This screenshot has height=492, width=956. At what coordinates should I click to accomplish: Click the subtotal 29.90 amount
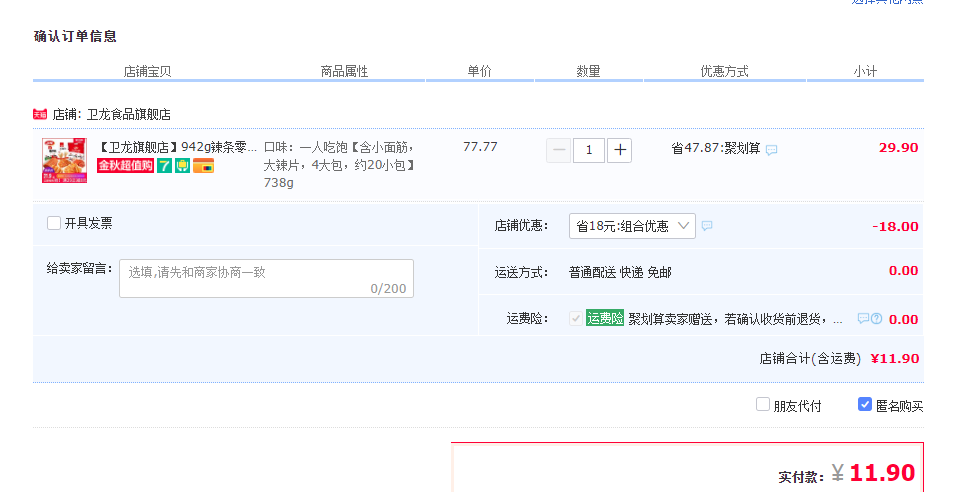(x=899, y=148)
